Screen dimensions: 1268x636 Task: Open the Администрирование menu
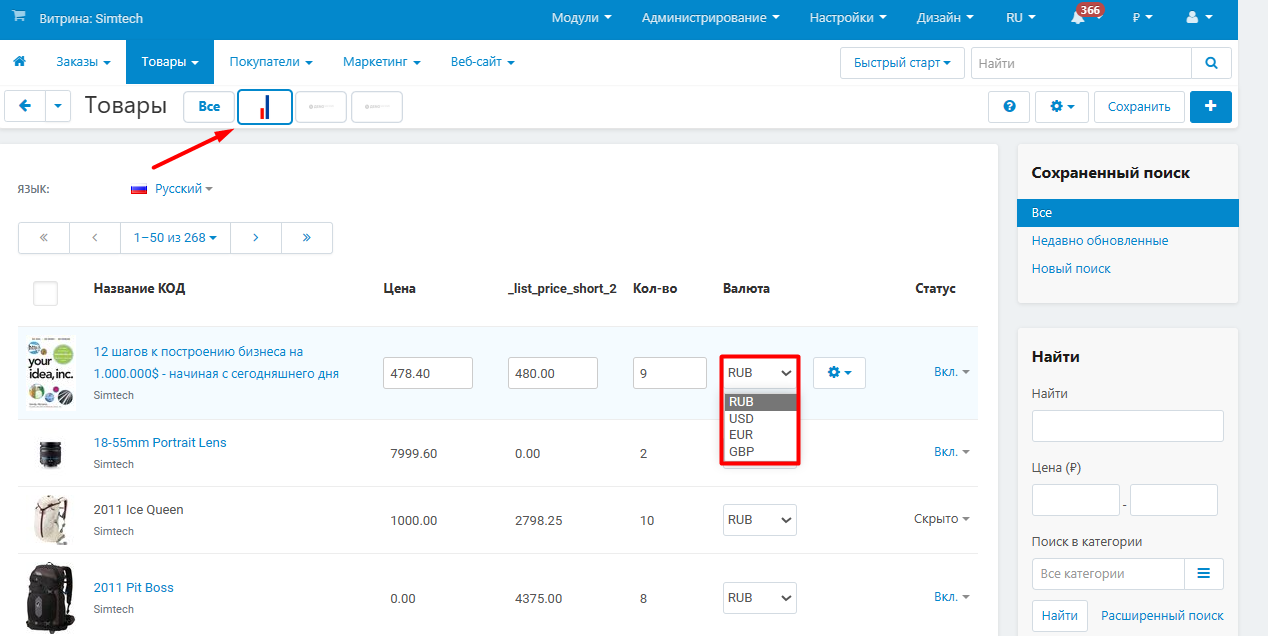(x=711, y=18)
